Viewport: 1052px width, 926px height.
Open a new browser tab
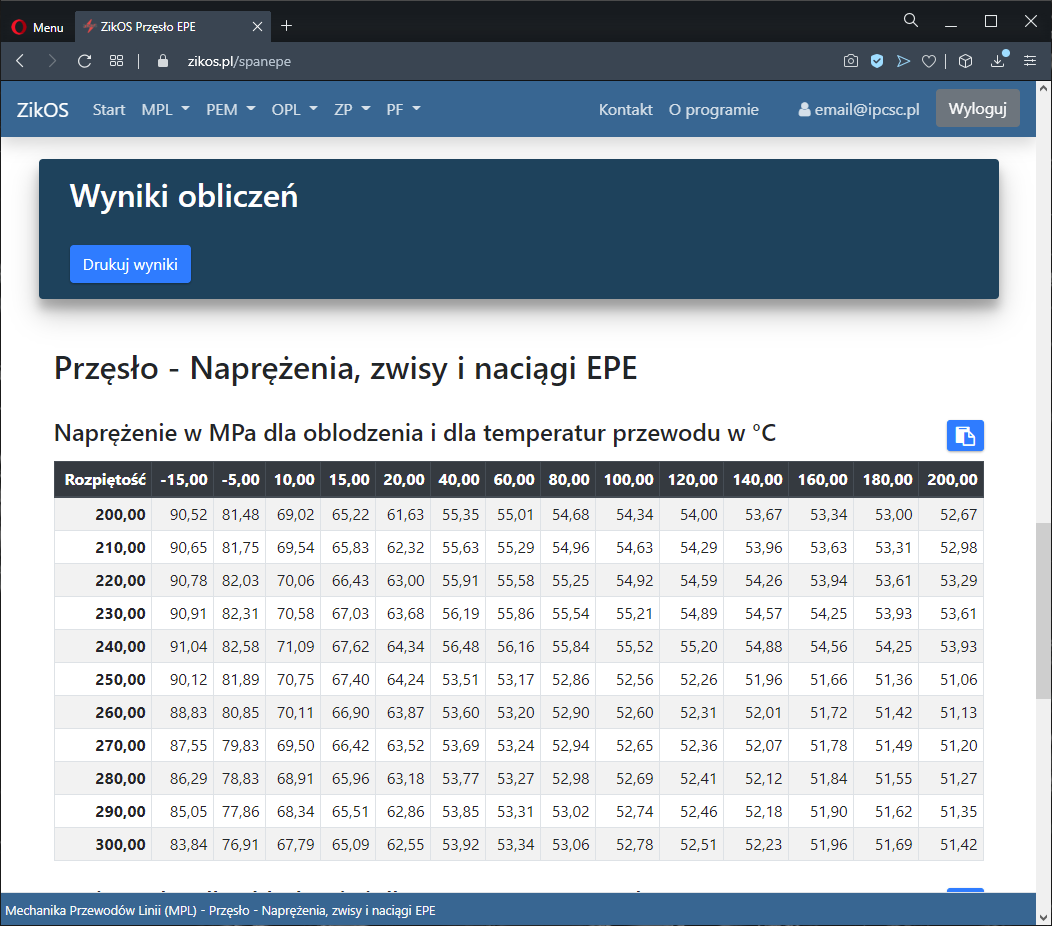click(x=287, y=26)
